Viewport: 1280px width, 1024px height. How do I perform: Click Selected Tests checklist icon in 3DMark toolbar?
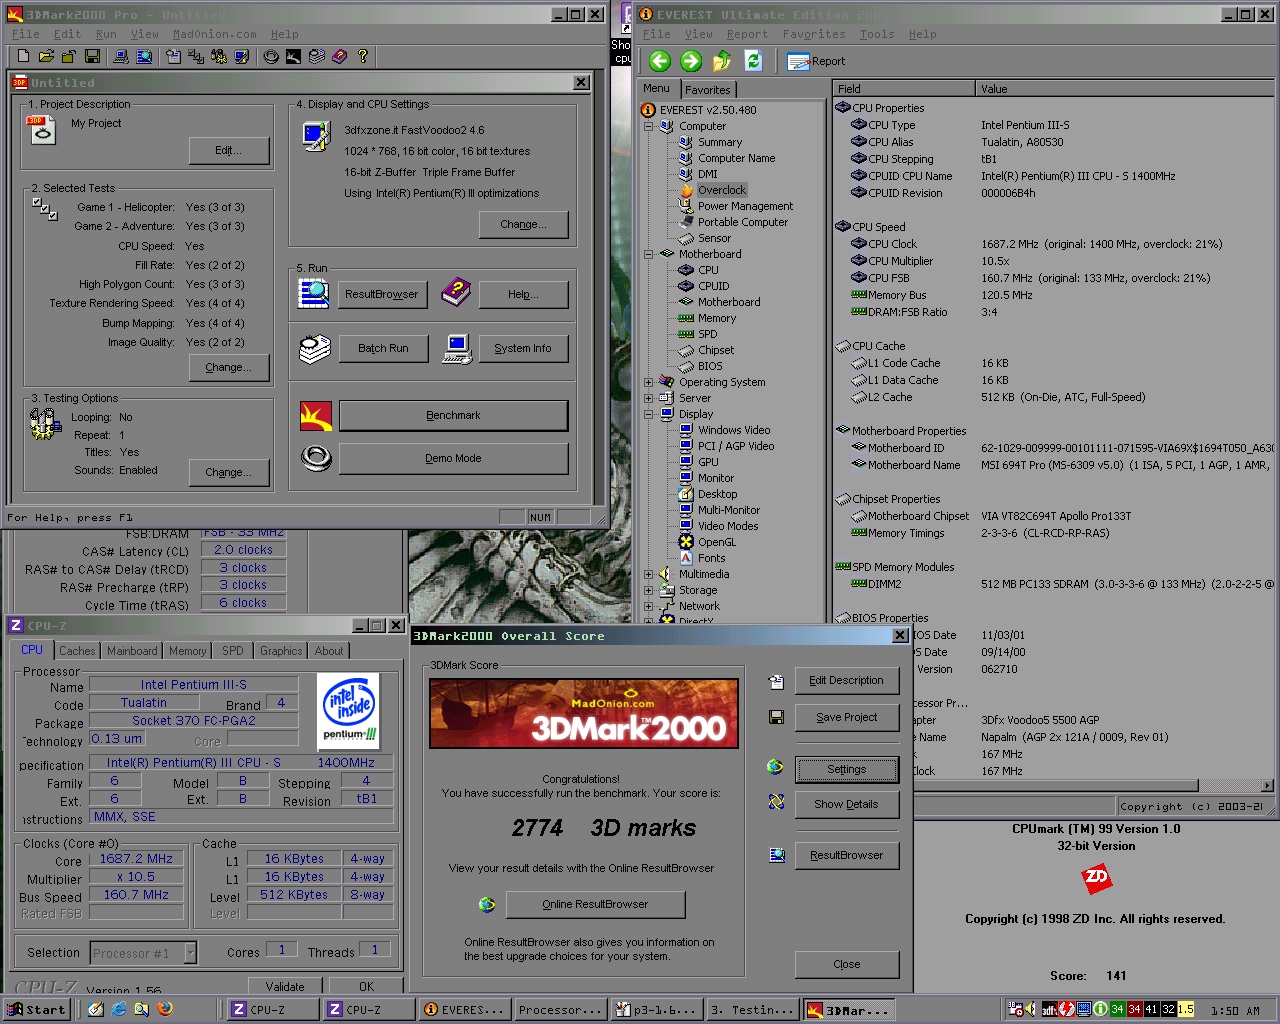[196, 57]
